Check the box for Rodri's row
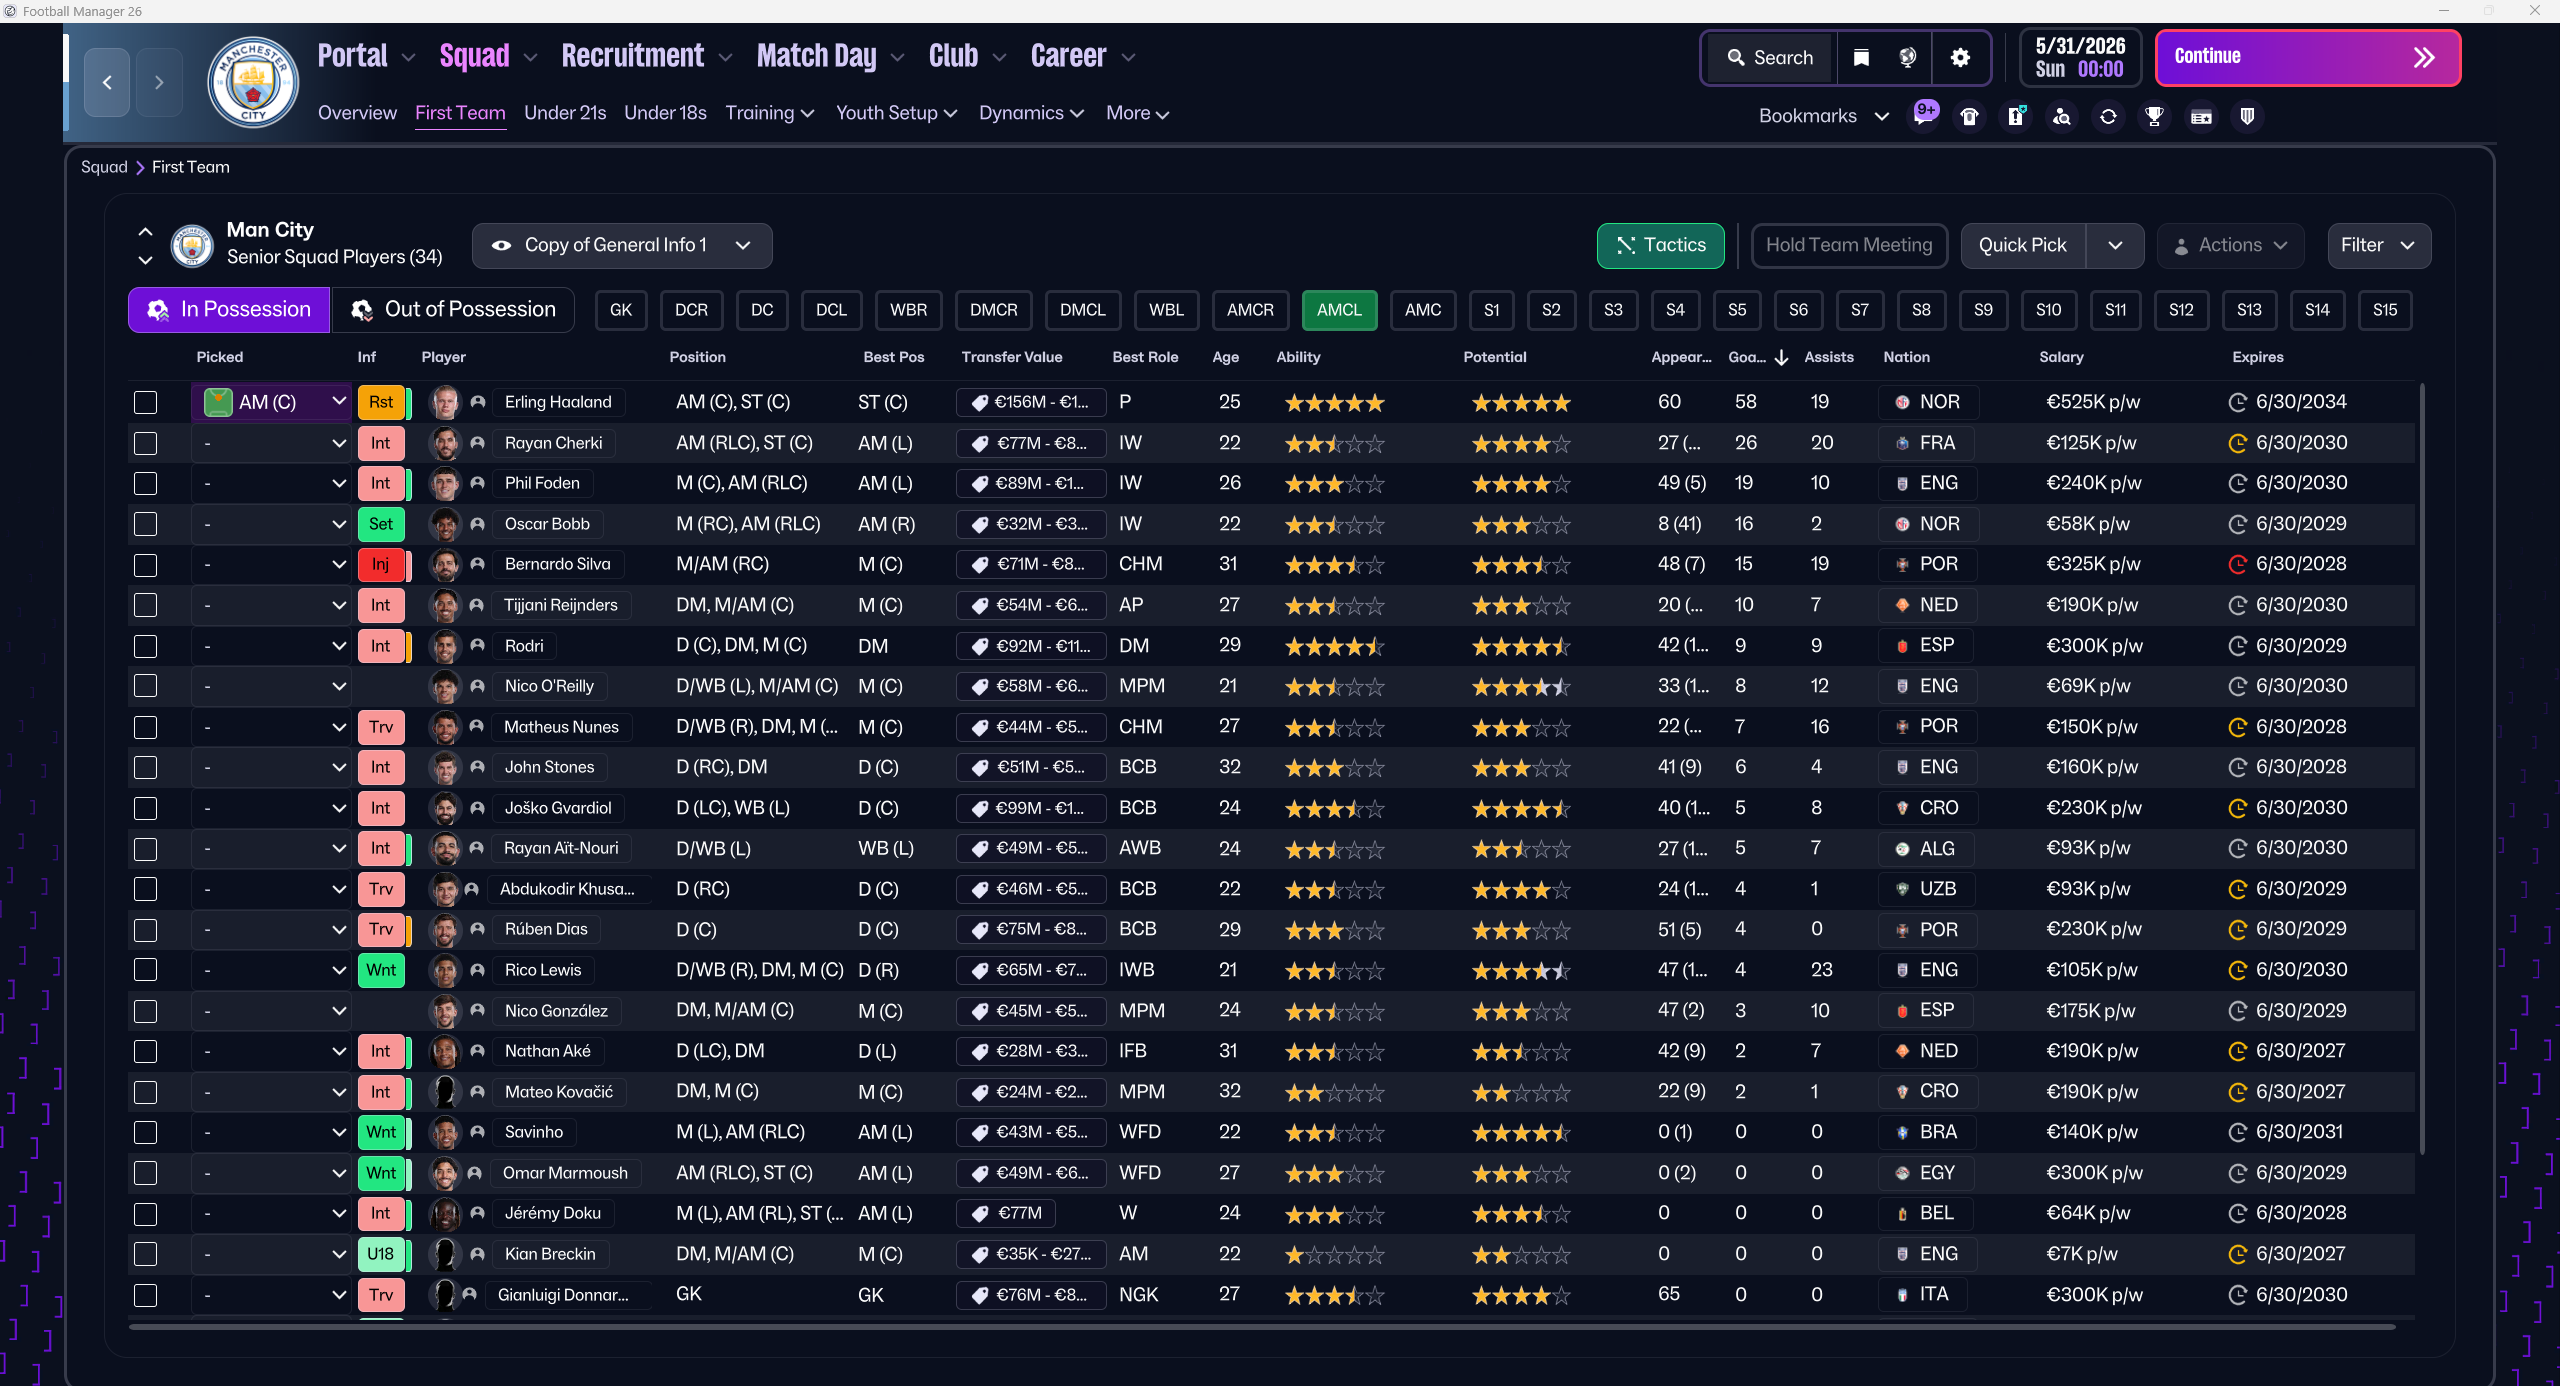The height and width of the screenshot is (1386, 2560). (146, 646)
